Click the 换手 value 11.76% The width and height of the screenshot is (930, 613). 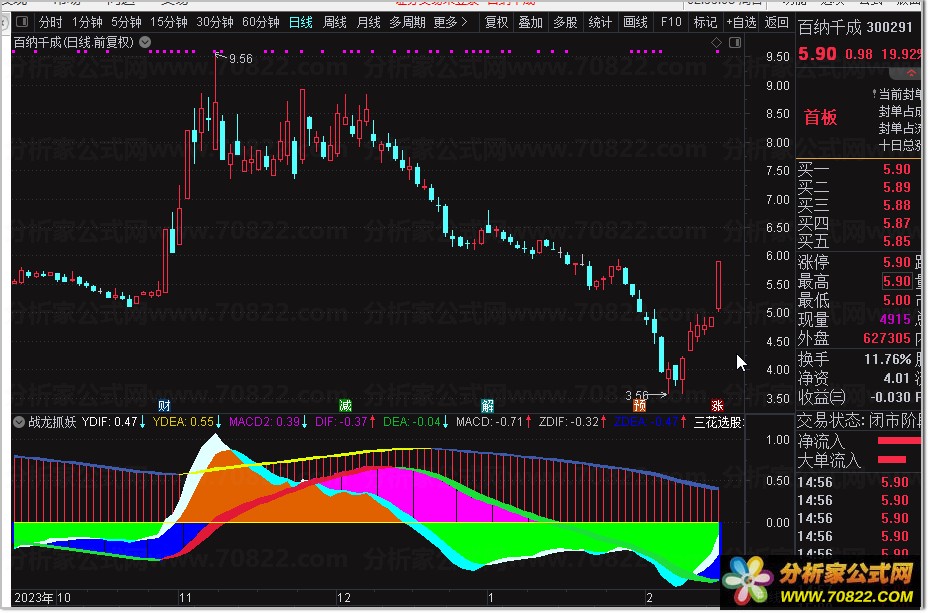tap(887, 359)
